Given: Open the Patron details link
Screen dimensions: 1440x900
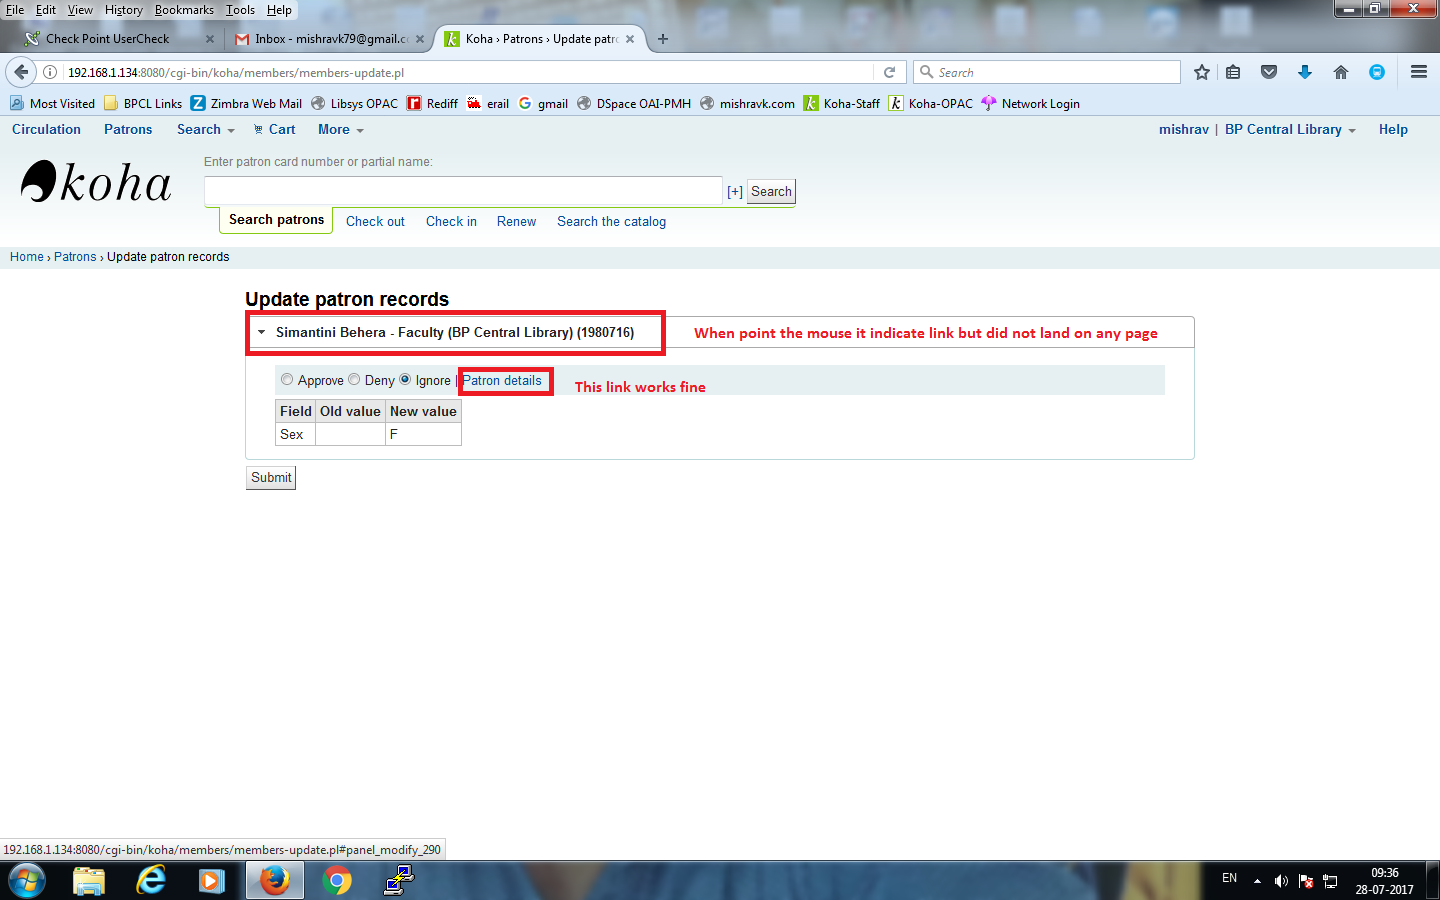Looking at the screenshot, I should pyautogui.click(x=502, y=381).
